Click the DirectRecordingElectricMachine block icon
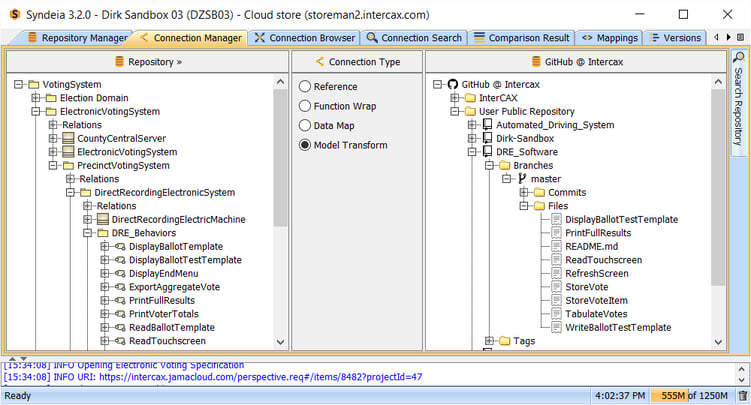The height and width of the screenshot is (405, 751). [103, 219]
